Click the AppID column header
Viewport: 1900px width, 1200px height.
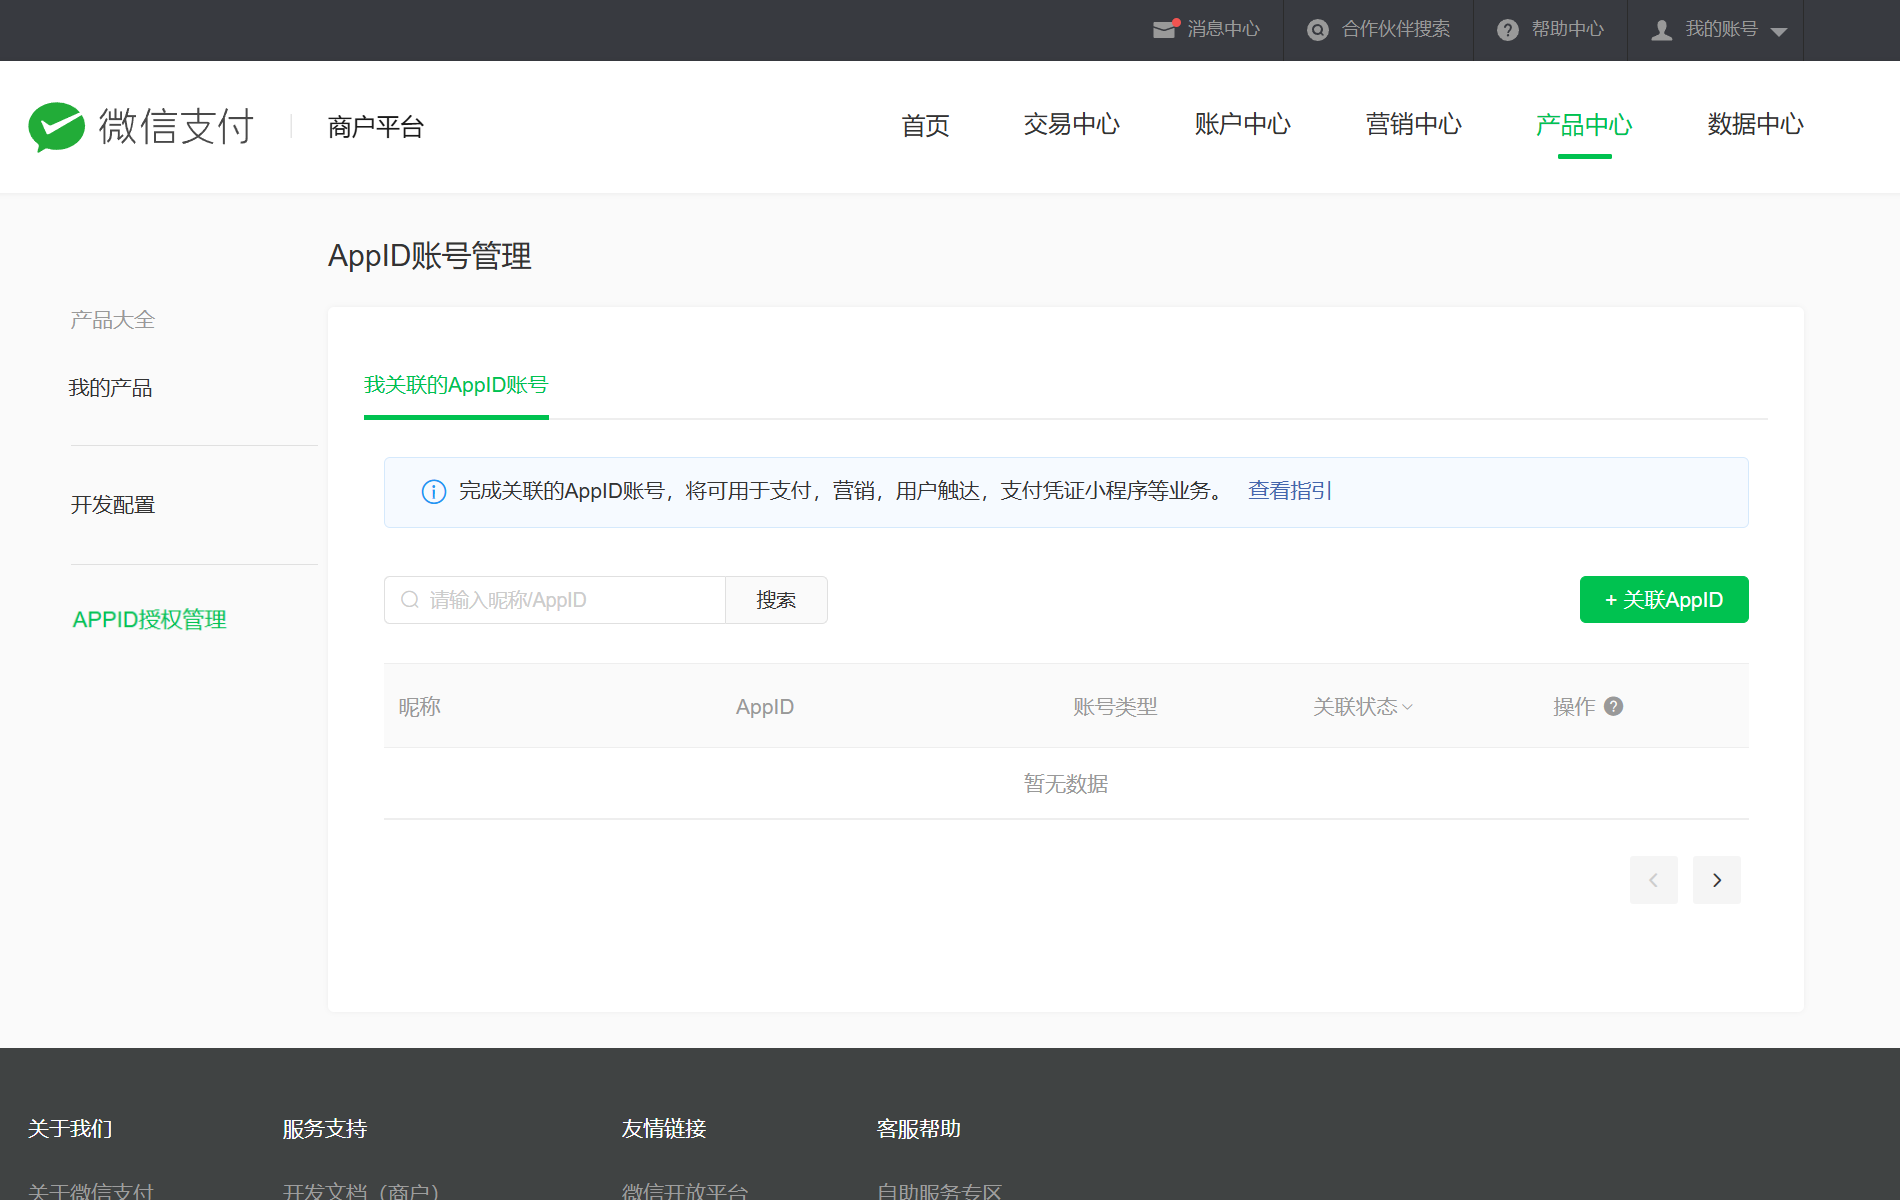pos(765,707)
